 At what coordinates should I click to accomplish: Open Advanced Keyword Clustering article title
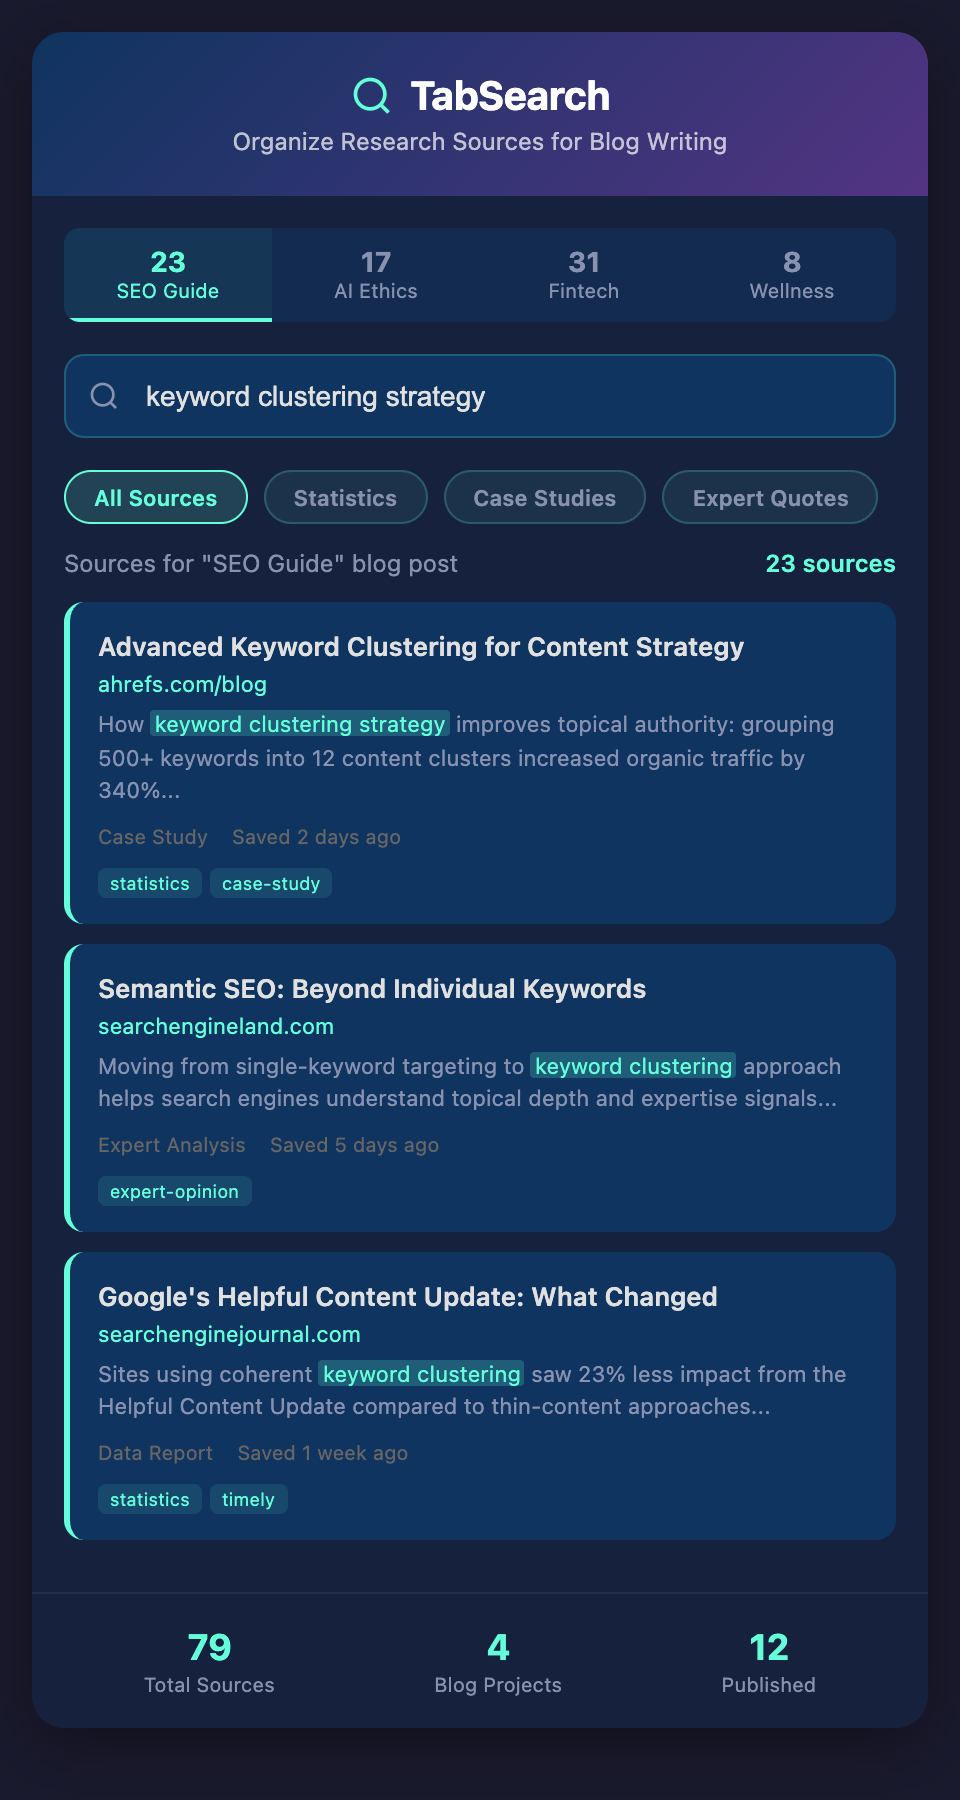[421, 647]
